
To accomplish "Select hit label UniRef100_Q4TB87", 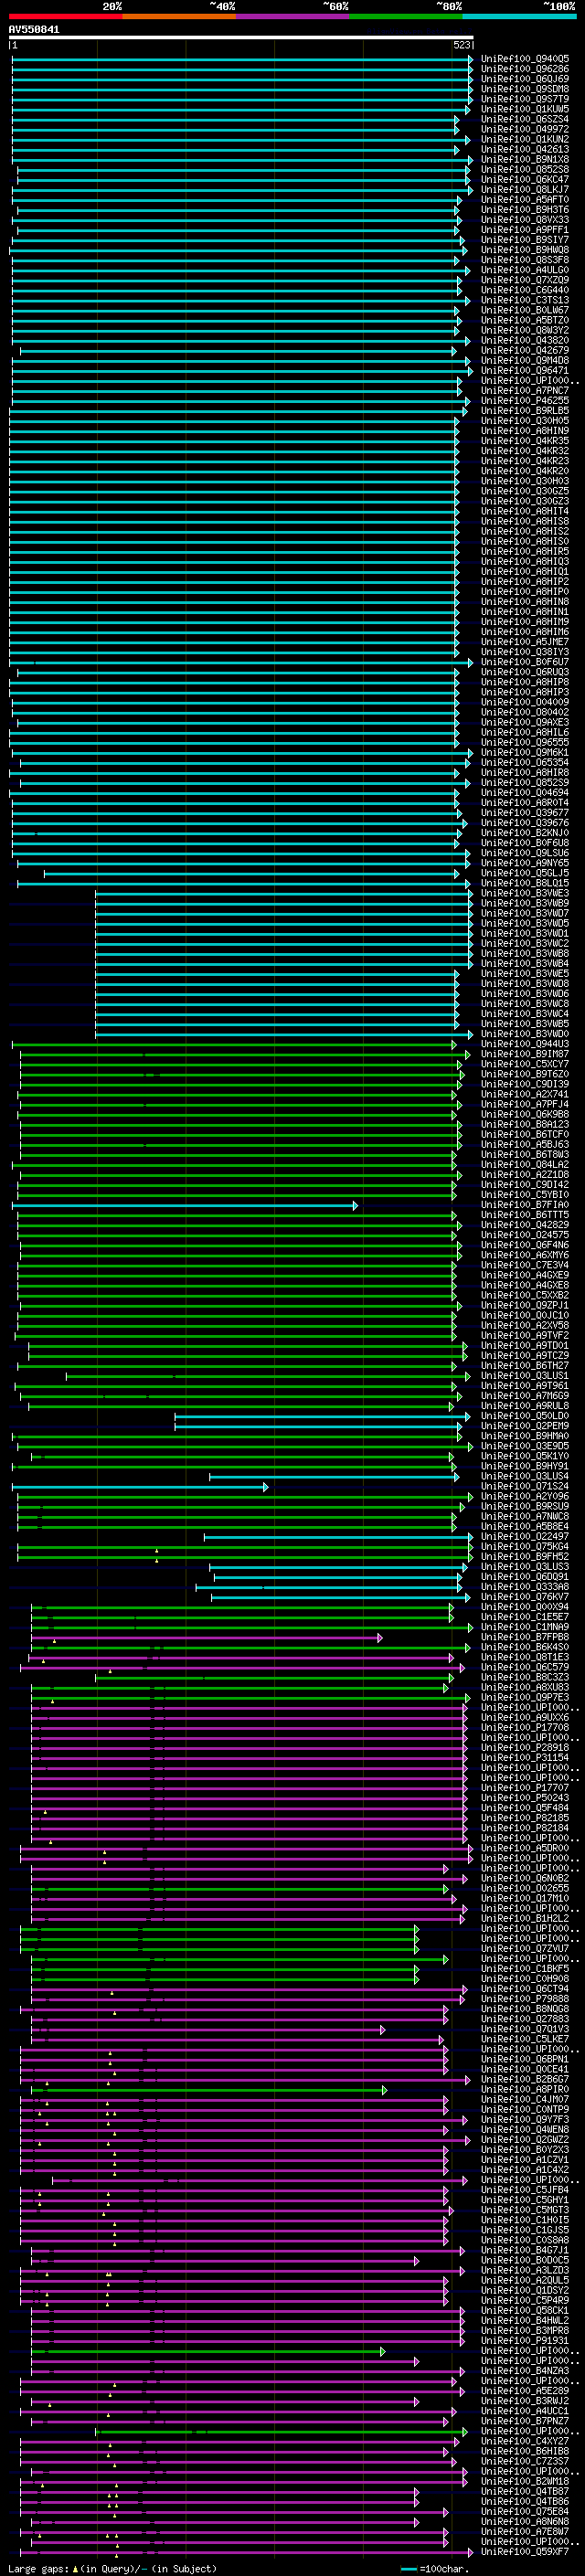I will (x=525, y=2491).
